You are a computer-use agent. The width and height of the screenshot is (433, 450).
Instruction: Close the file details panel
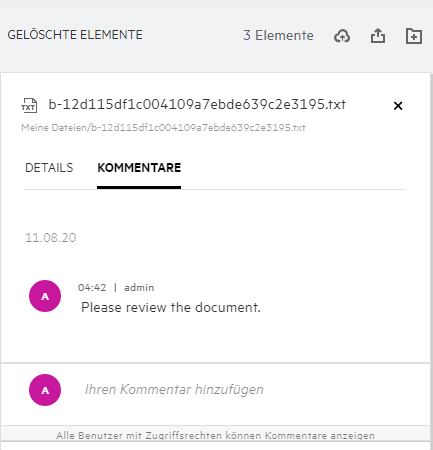[398, 106]
